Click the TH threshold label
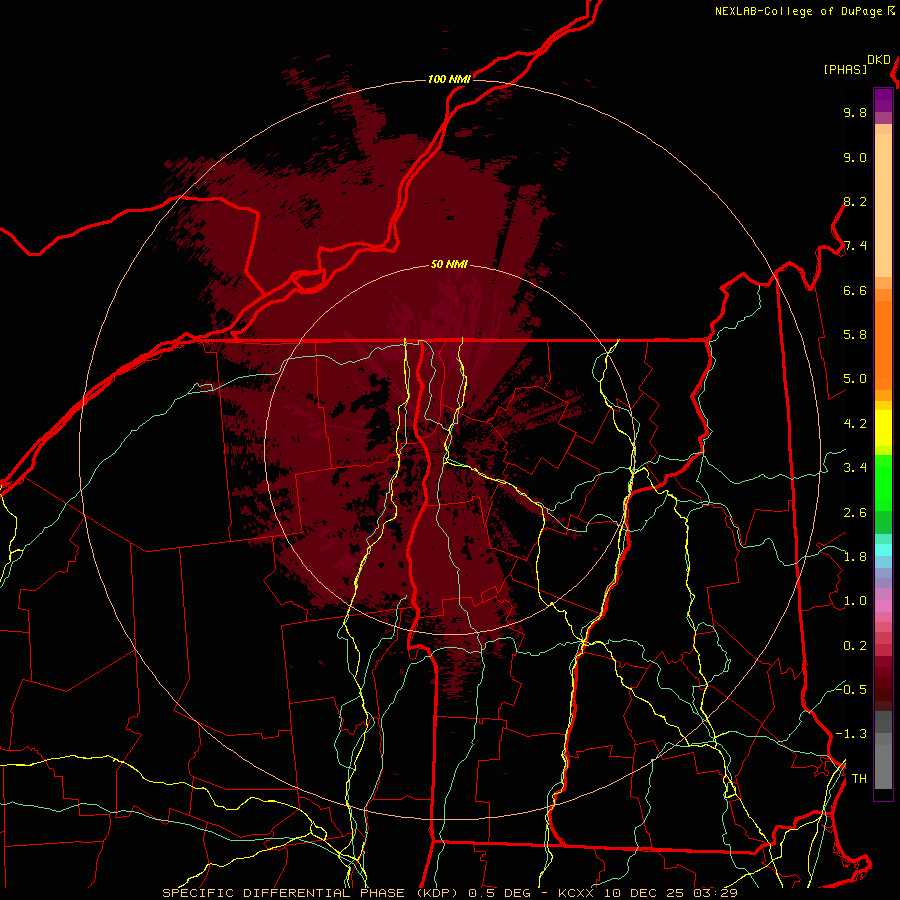The height and width of the screenshot is (900, 900). (859, 779)
